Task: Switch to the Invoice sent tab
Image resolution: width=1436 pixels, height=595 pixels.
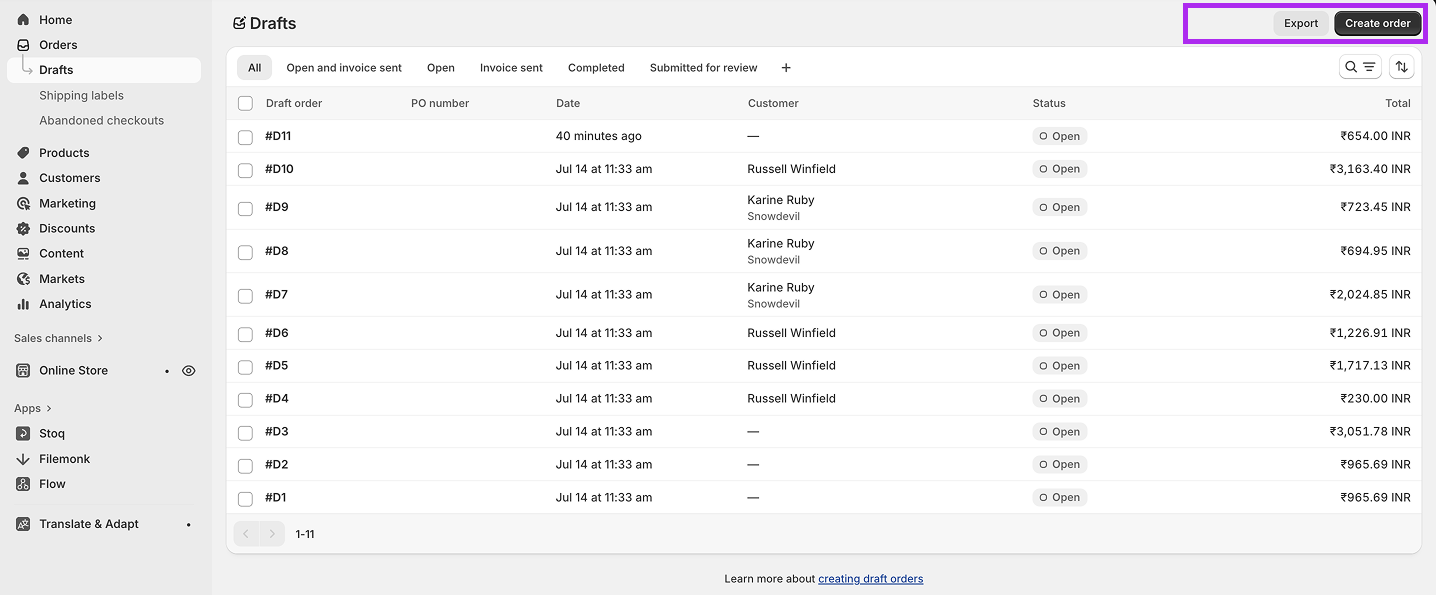Action: point(511,68)
